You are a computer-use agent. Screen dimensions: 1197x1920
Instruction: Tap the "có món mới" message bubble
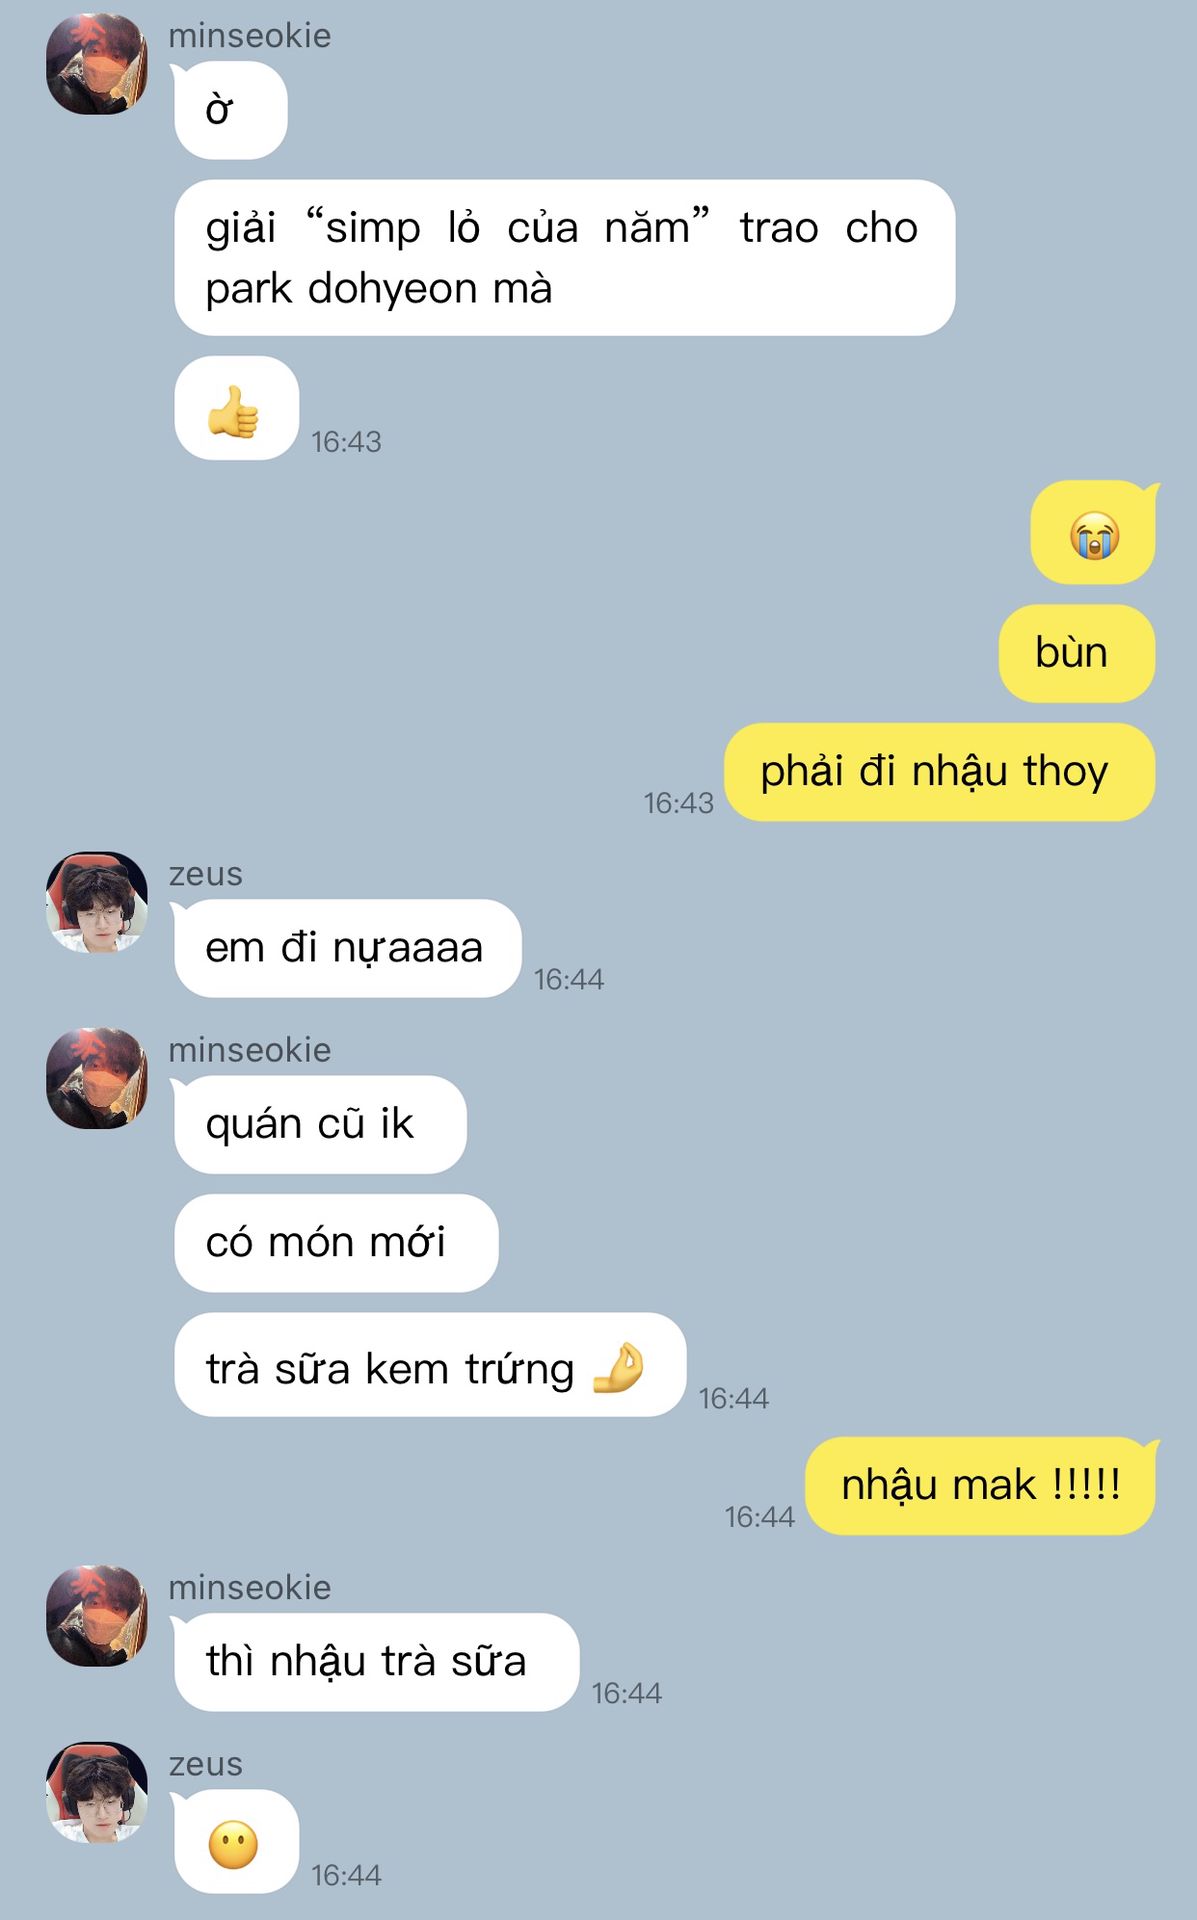point(336,1243)
